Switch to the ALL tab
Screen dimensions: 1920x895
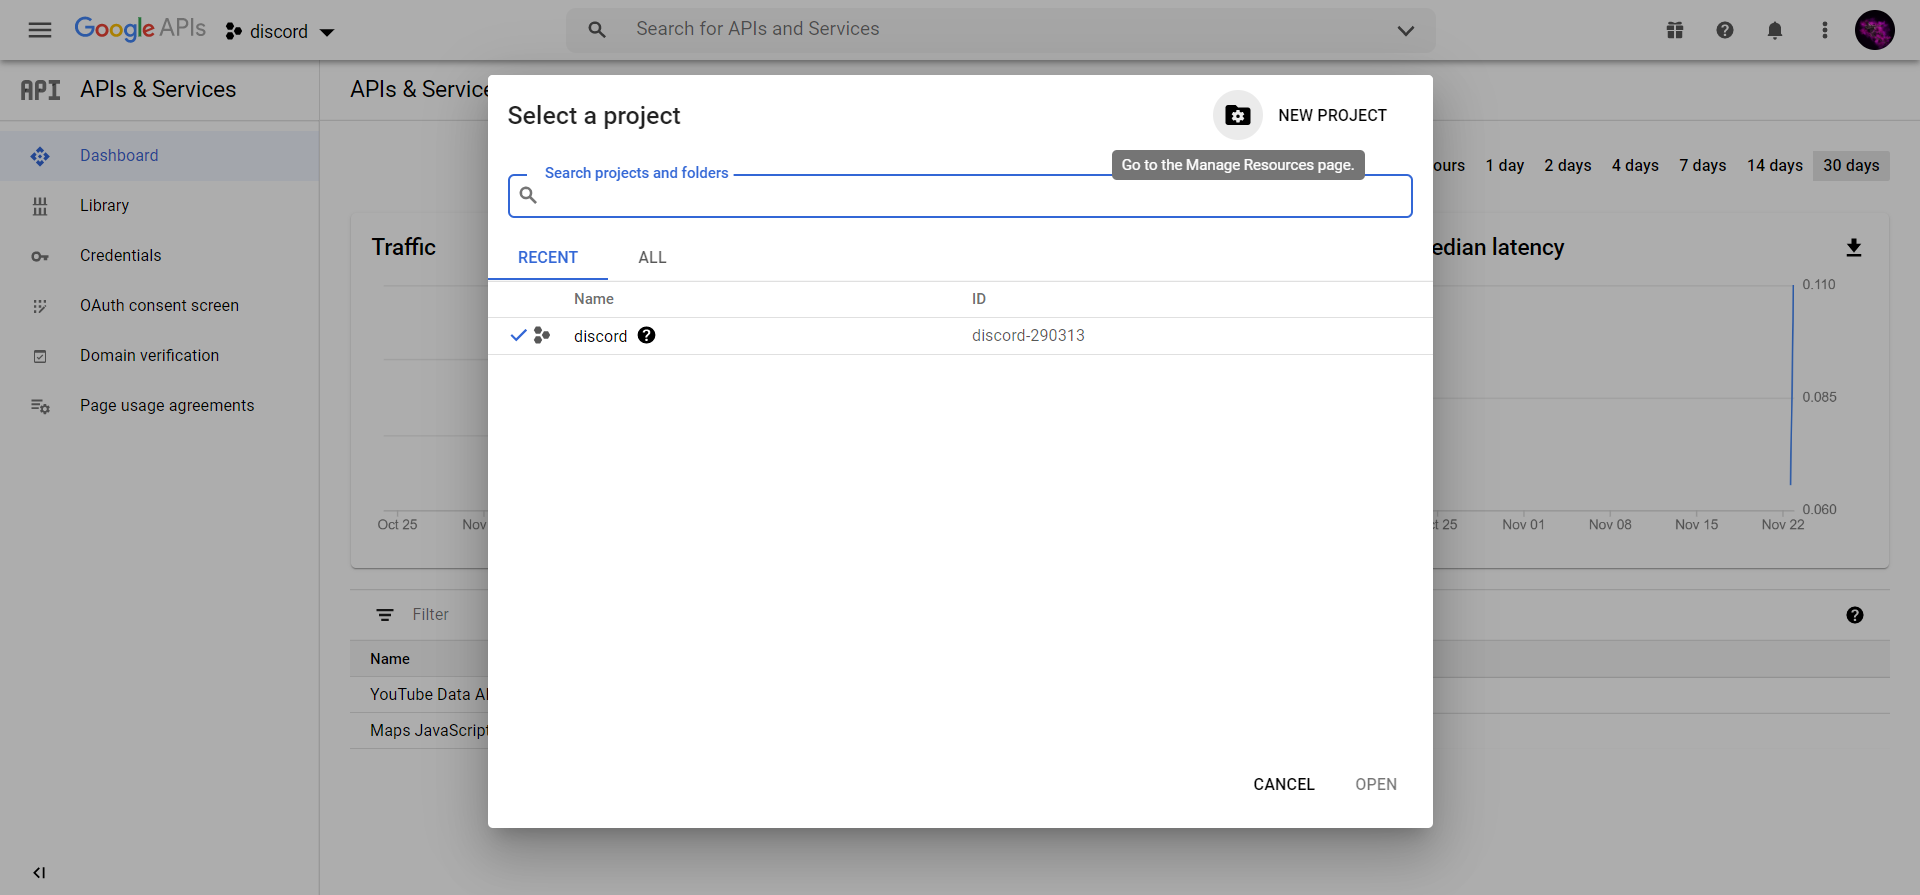click(x=652, y=258)
